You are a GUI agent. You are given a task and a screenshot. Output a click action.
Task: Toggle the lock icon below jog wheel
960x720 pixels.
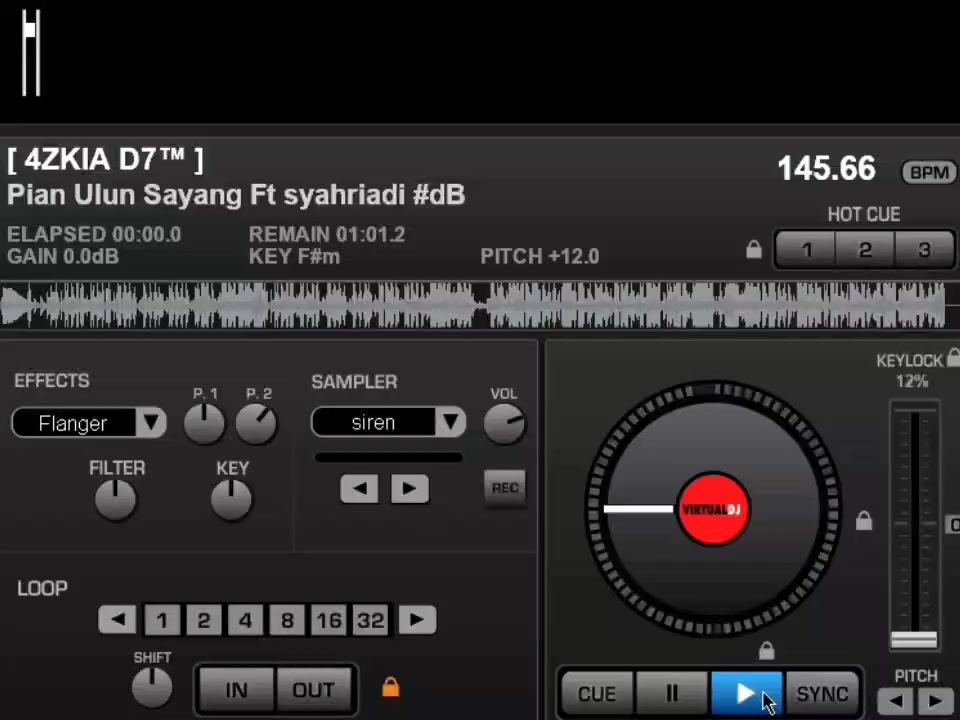[767, 650]
